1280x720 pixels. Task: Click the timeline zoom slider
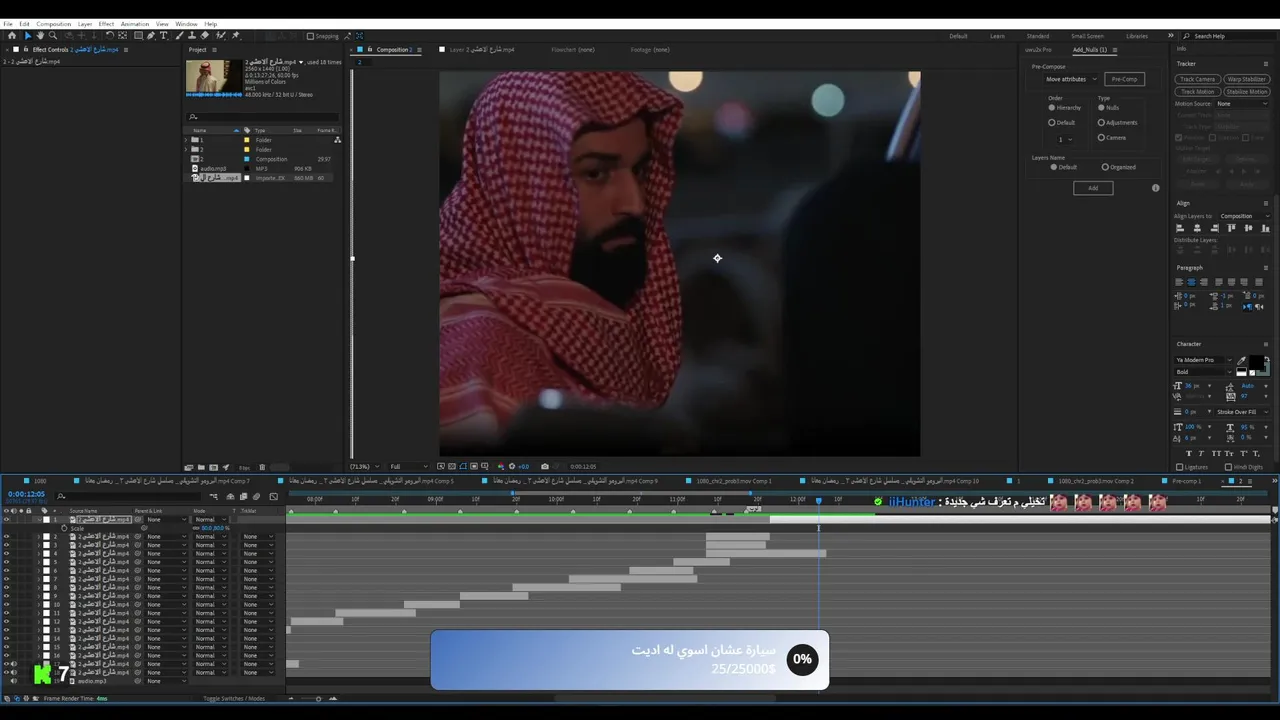[319, 698]
